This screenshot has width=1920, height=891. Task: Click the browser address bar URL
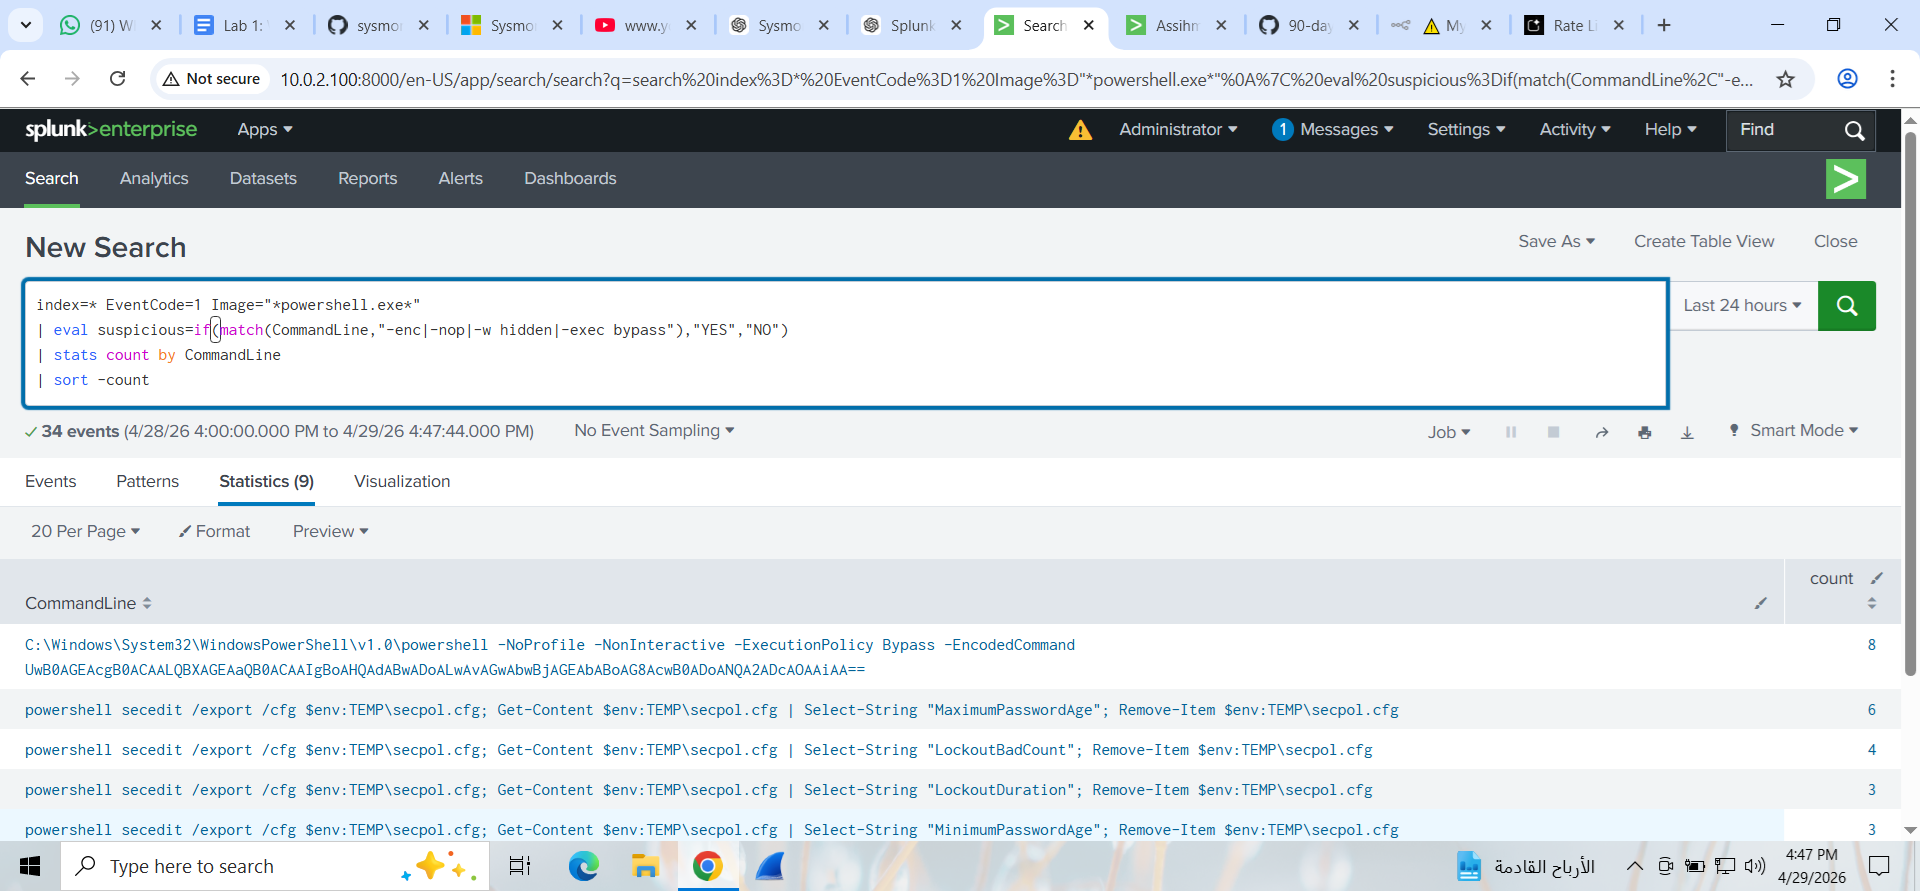[x=1016, y=79]
